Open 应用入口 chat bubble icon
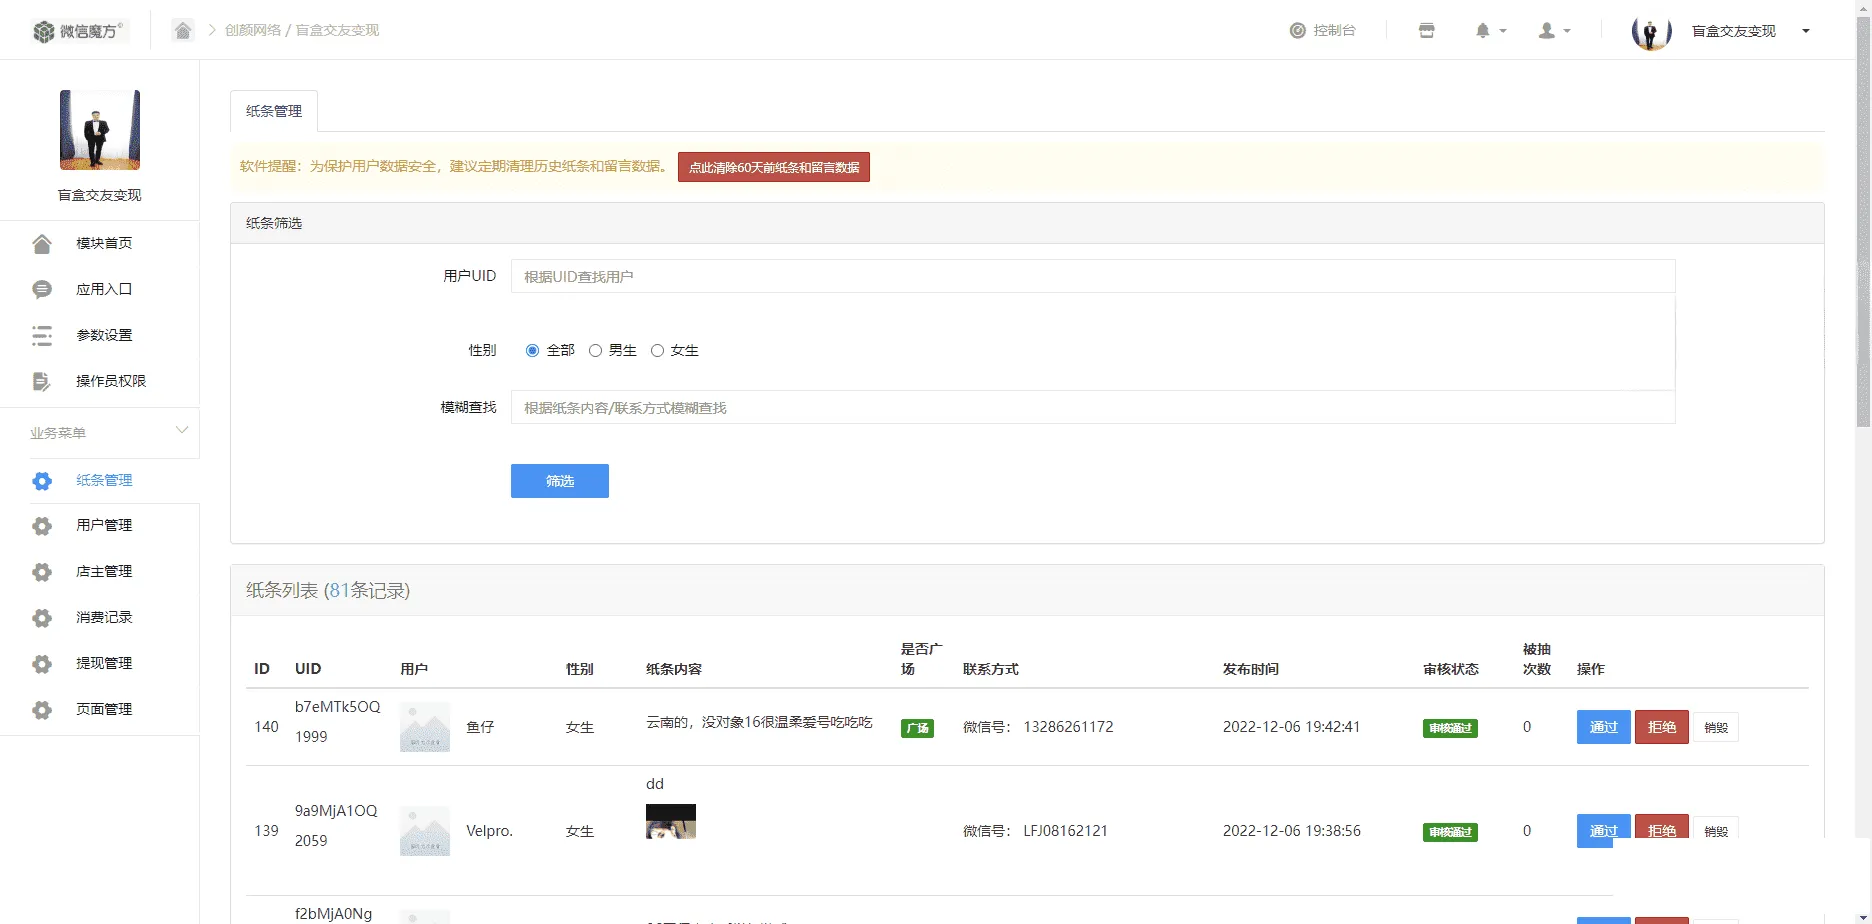Screen dimensions: 1872x924 pos(42,289)
